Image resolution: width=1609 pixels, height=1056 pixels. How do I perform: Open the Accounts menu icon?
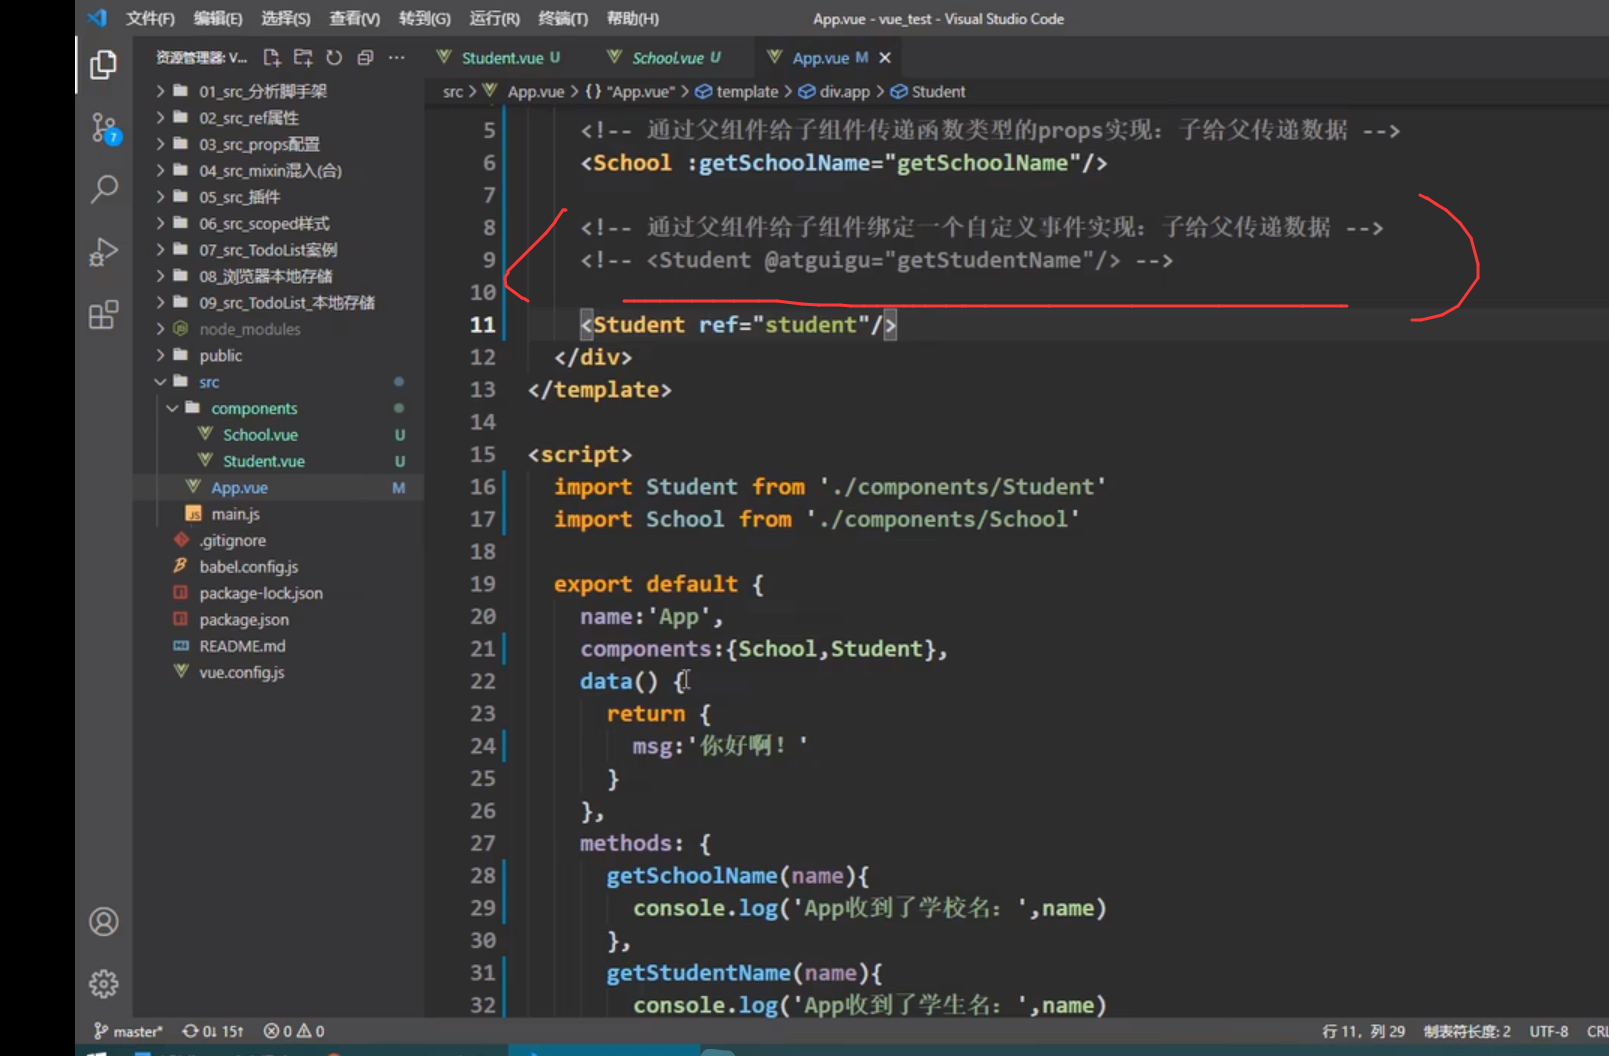pyautogui.click(x=103, y=921)
